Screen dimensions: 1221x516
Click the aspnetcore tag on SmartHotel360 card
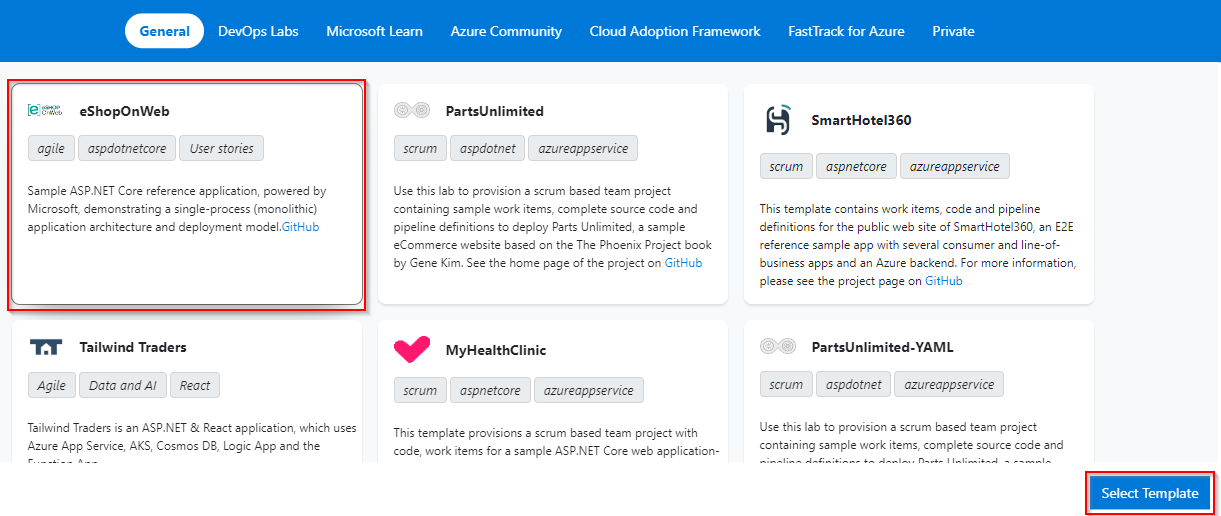(856, 166)
